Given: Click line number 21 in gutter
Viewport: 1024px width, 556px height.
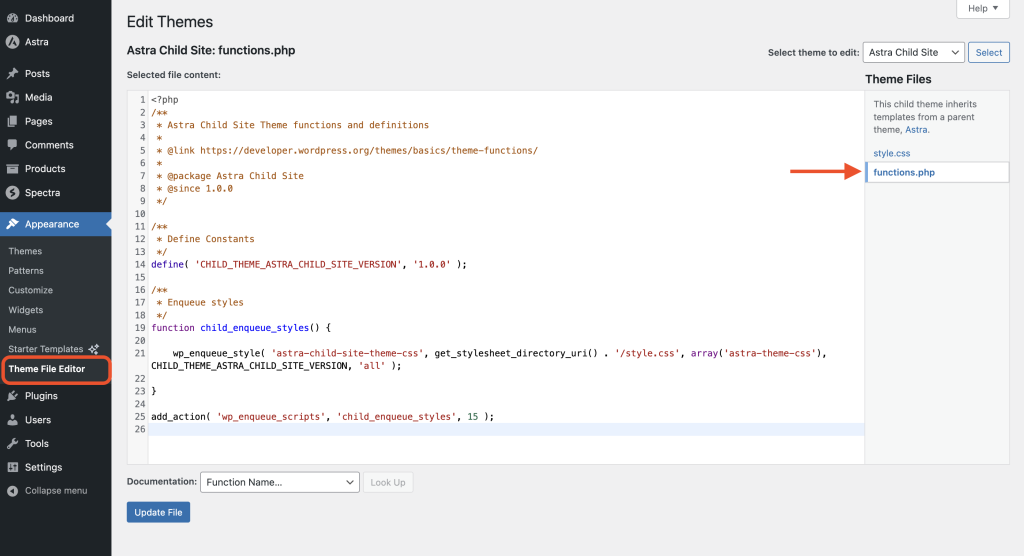Looking at the screenshot, I should coord(140,353).
